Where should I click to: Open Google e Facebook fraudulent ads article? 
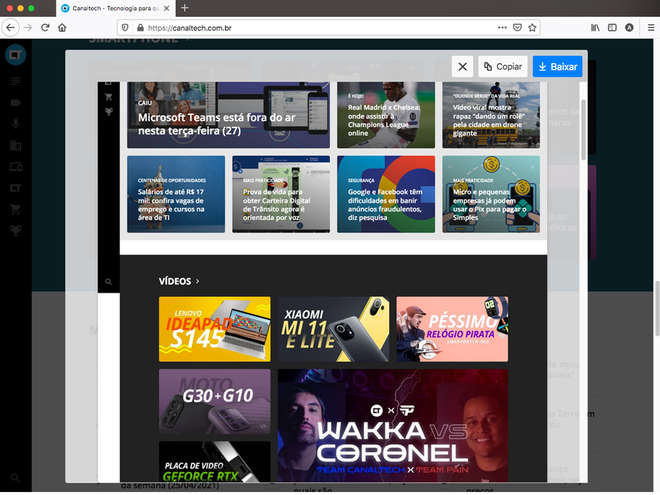click(386, 194)
